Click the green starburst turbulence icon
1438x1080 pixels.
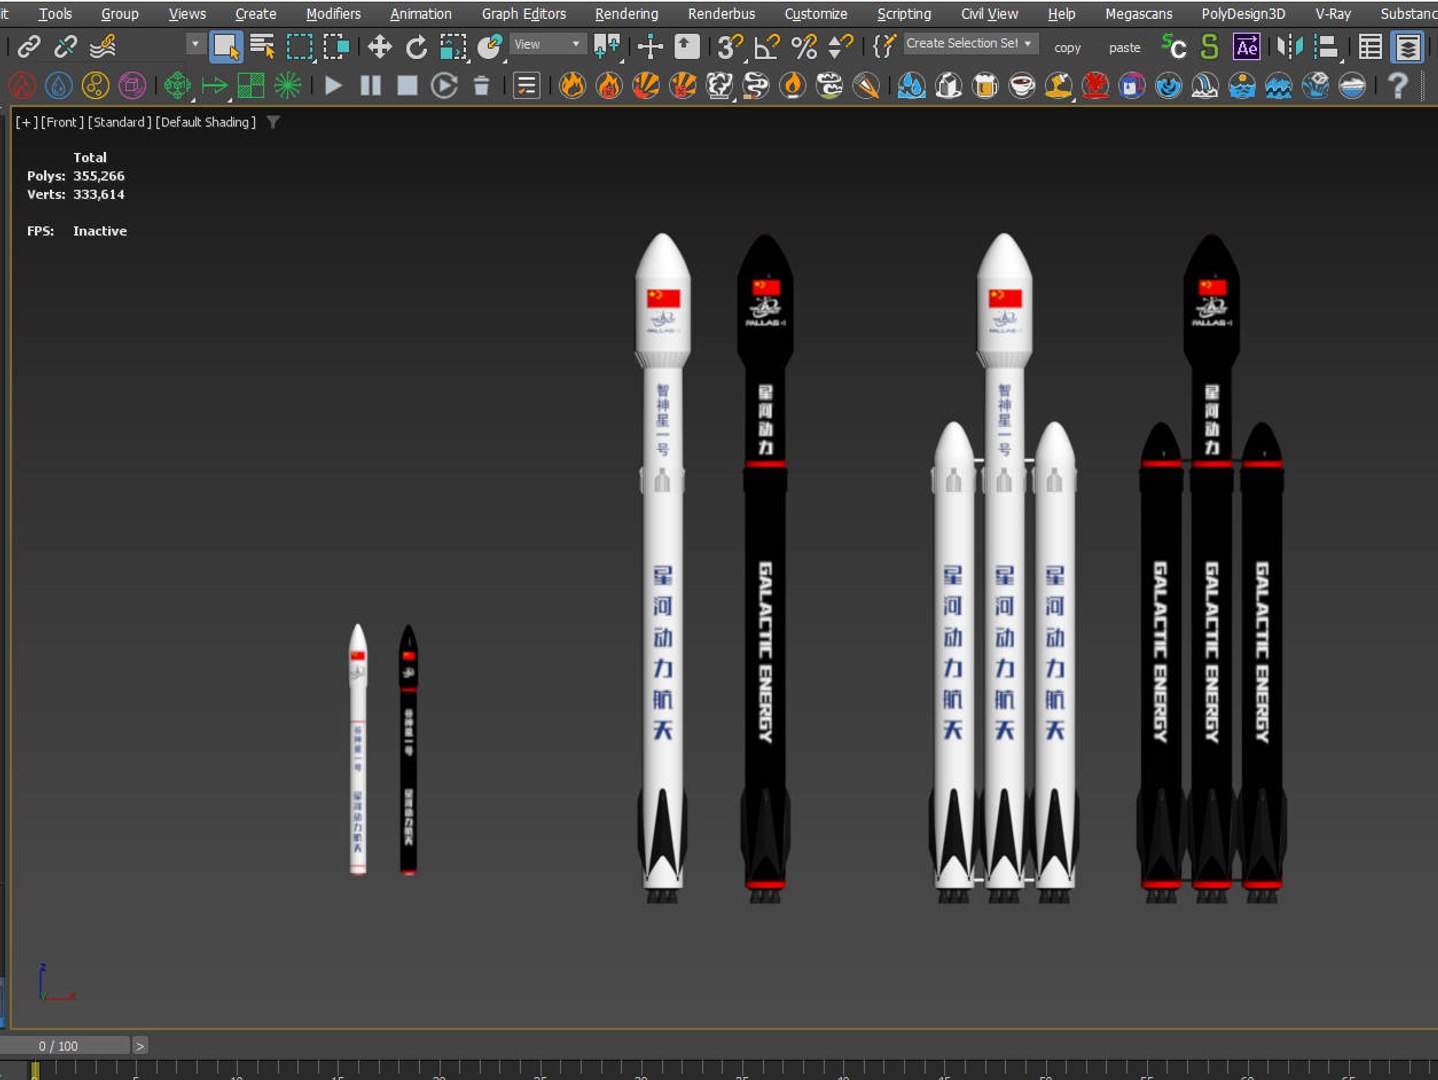coord(288,86)
